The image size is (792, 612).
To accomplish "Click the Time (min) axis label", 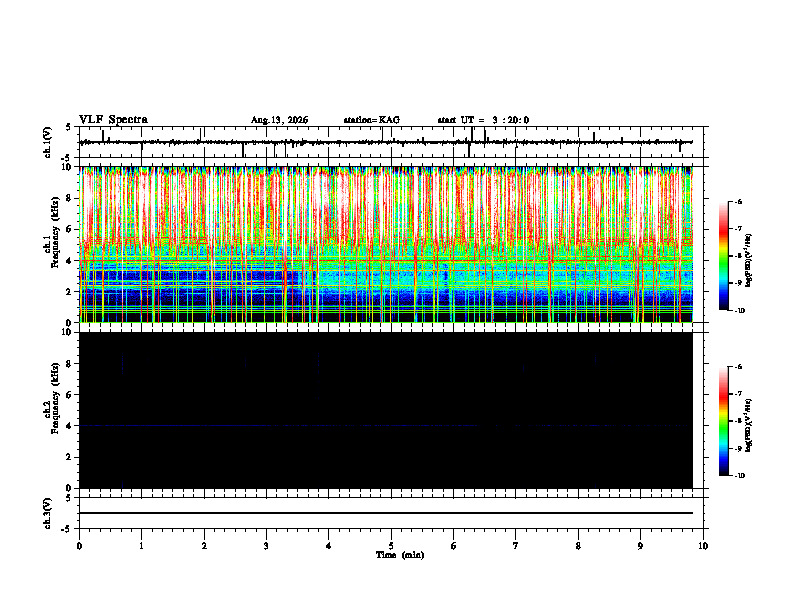I will (400, 555).
